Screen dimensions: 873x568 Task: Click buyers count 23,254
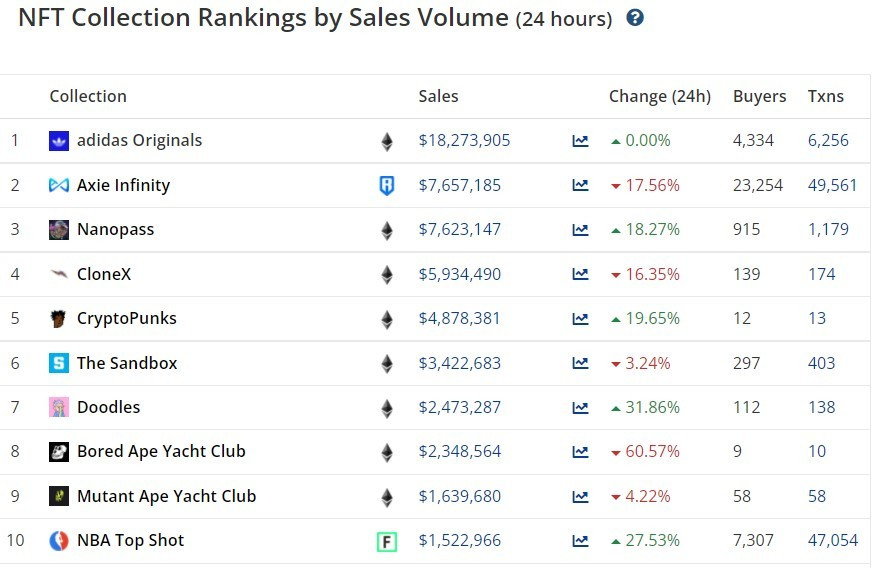[758, 185]
